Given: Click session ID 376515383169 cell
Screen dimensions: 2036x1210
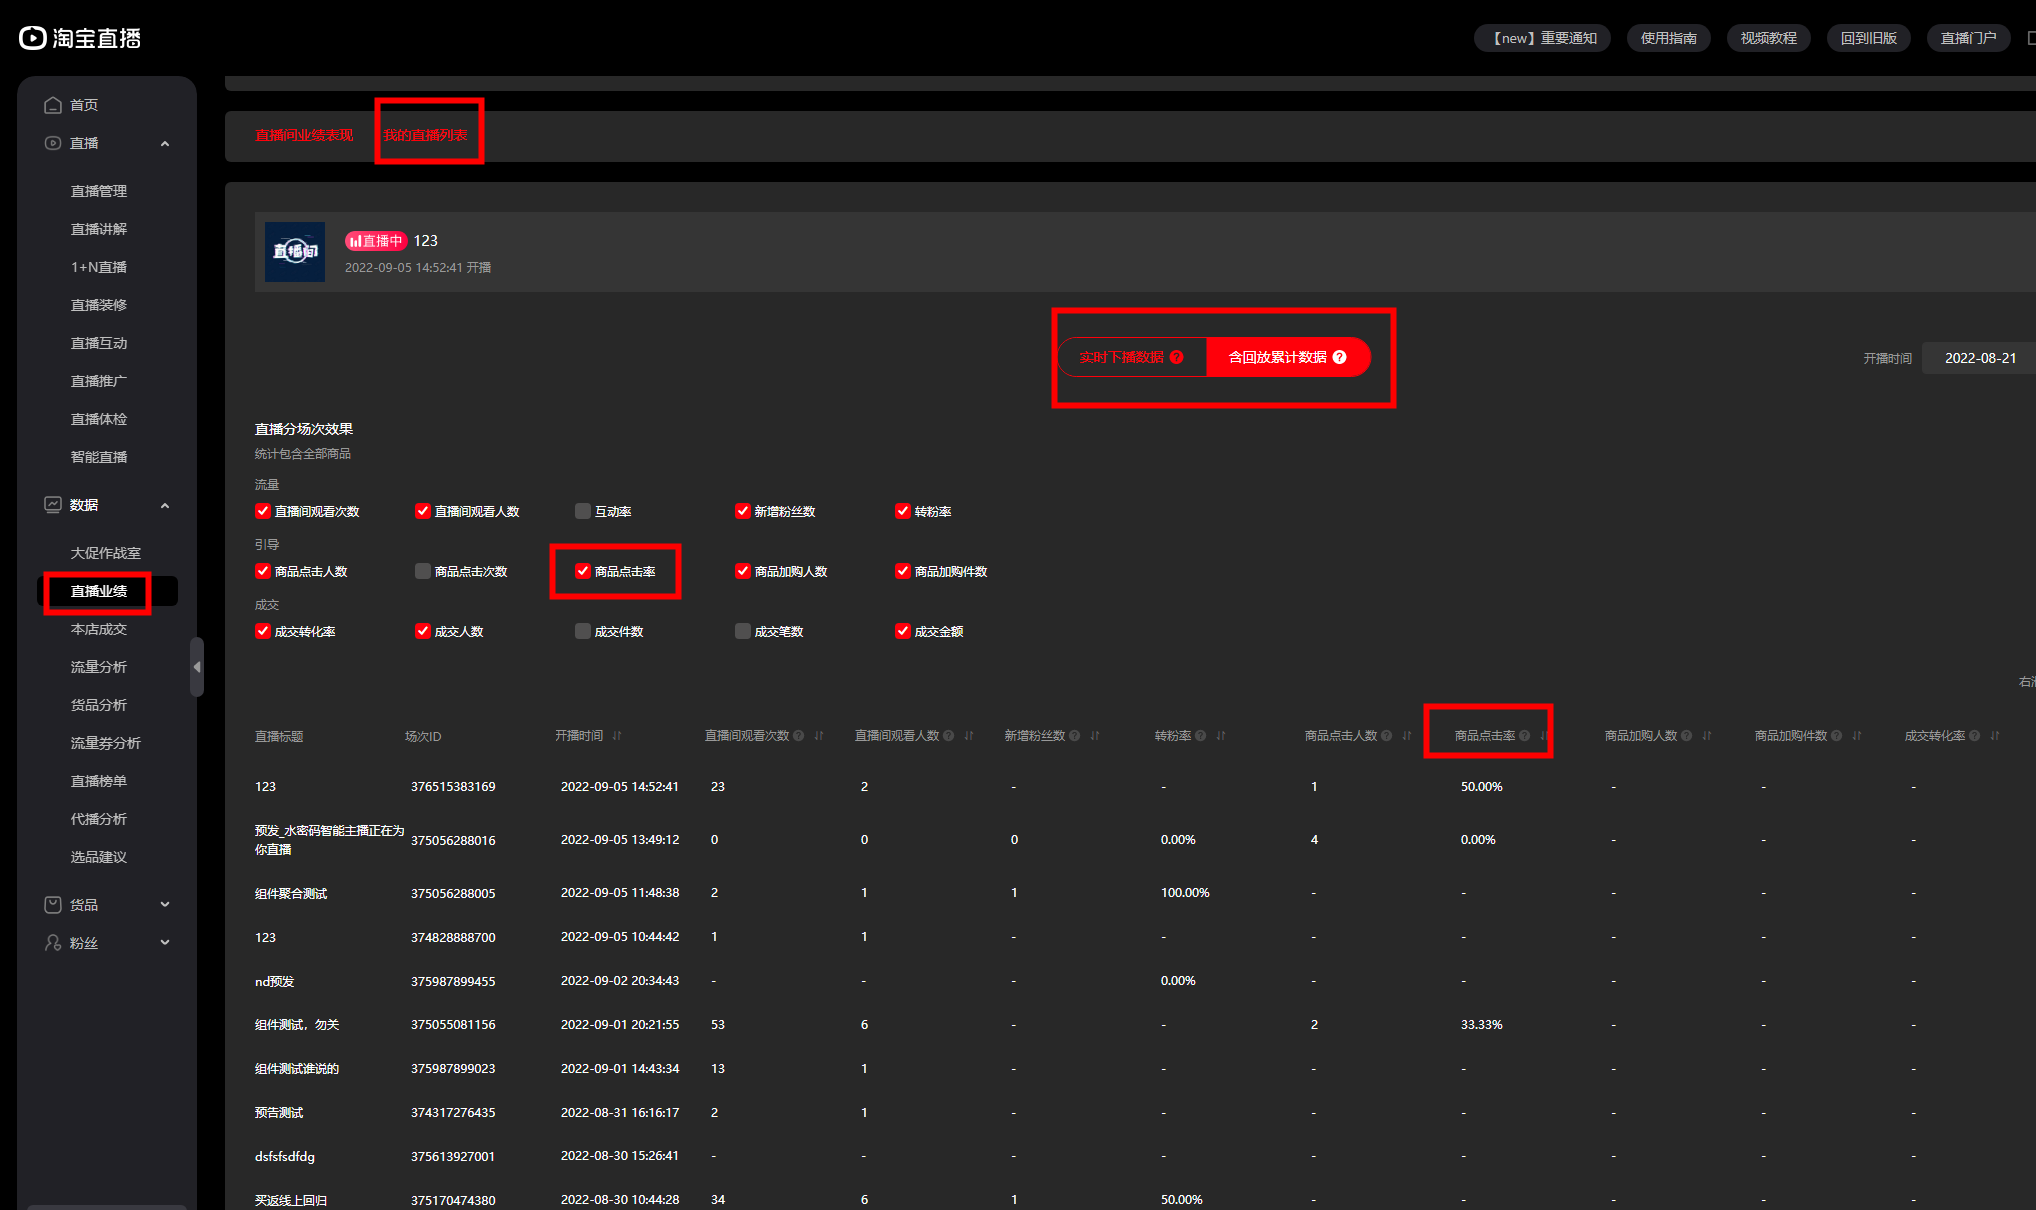Looking at the screenshot, I should pyautogui.click(x=453, y=787).
